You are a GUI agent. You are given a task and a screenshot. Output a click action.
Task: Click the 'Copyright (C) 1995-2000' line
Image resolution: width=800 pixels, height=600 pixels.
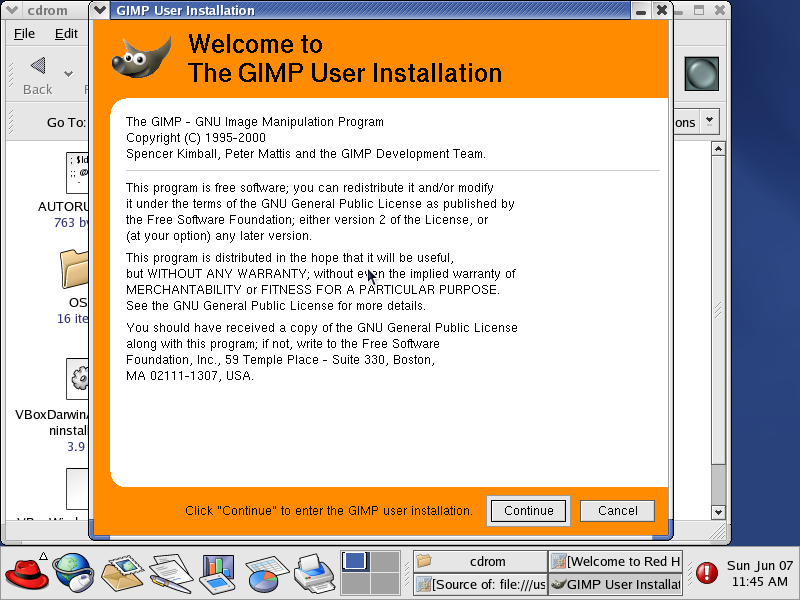[196, 138]
